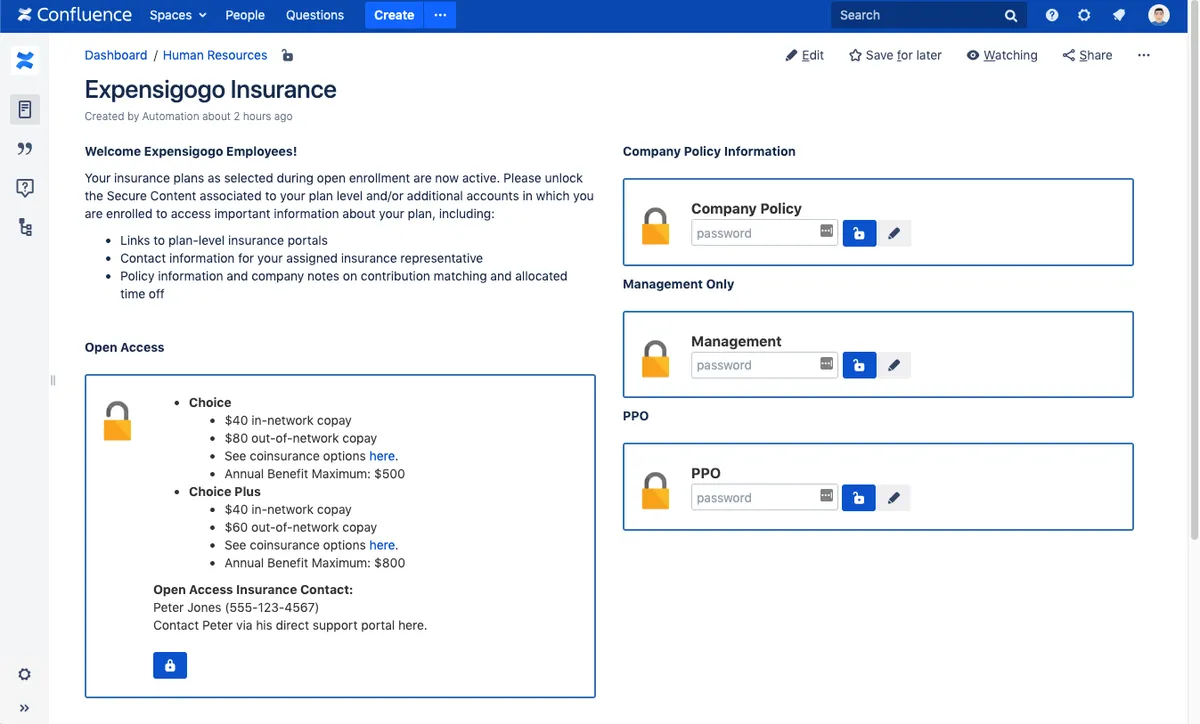Image resolution: width=1200 pixels, height=724 pixels.
Task: Click page restrictions unlock icon
Action: (288, 55)
